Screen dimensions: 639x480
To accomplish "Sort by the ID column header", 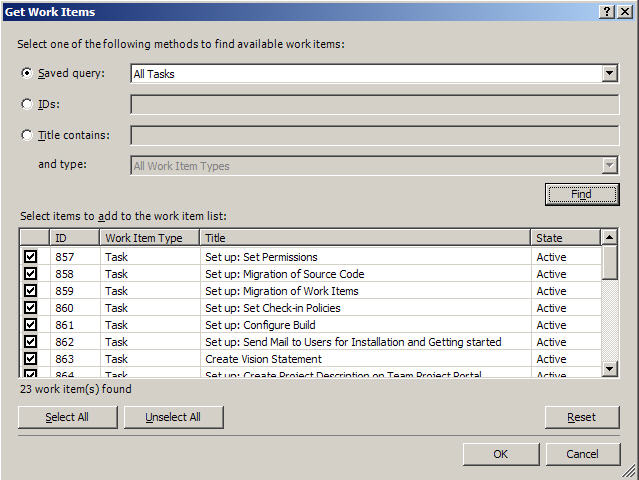I will pos(75,238).
